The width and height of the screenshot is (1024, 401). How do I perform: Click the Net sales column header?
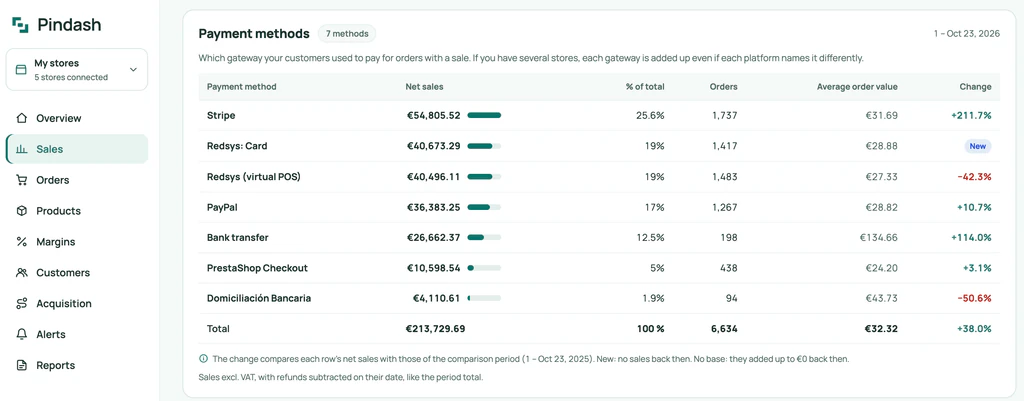pyautogui.click(x=424, y=87)
